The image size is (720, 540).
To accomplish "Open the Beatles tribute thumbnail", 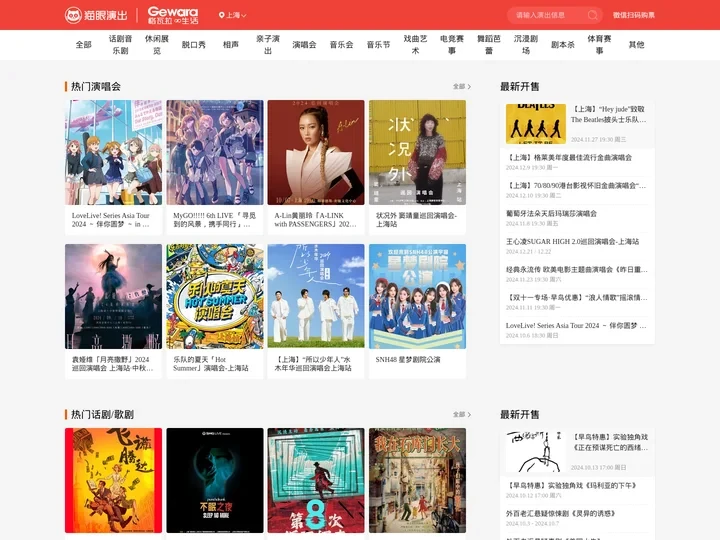I will point(536,124).
